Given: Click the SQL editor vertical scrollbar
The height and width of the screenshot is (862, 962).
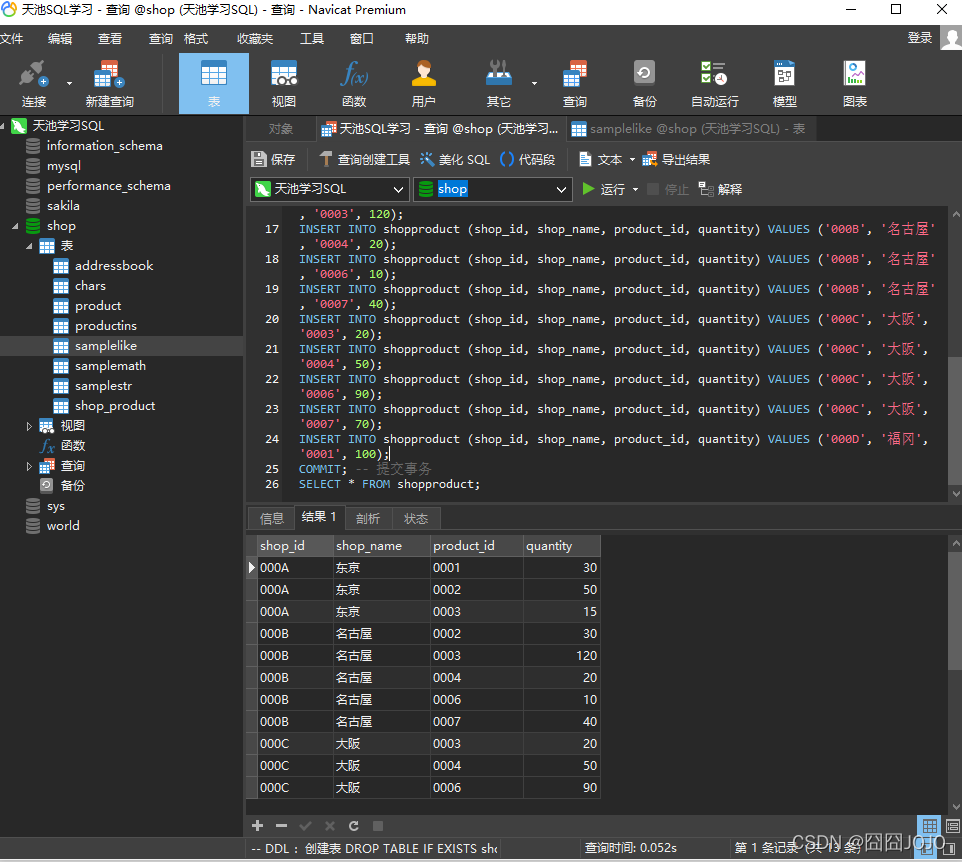Looking at the screenshot, I should [955, 421].
